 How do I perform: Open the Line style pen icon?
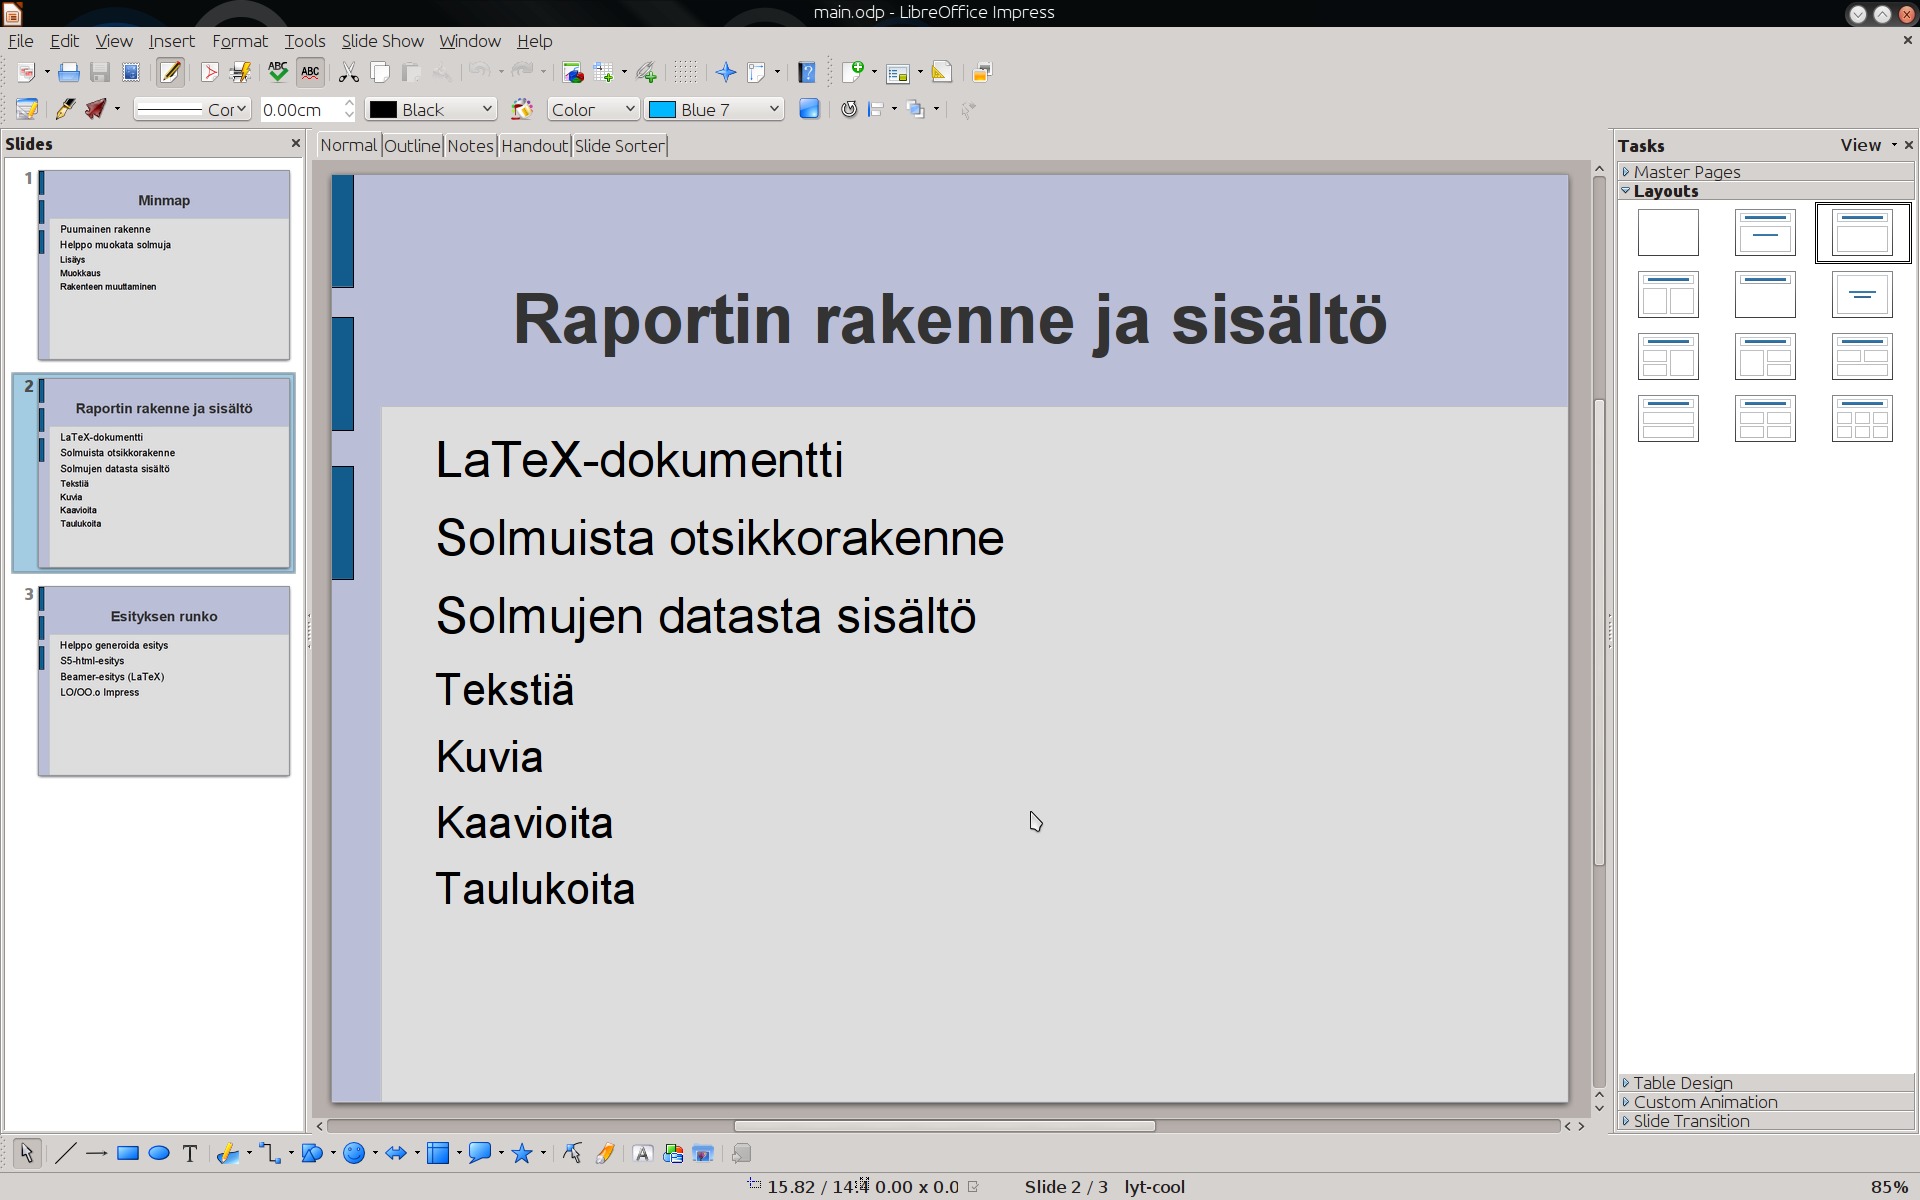click(x=66, y=109)
